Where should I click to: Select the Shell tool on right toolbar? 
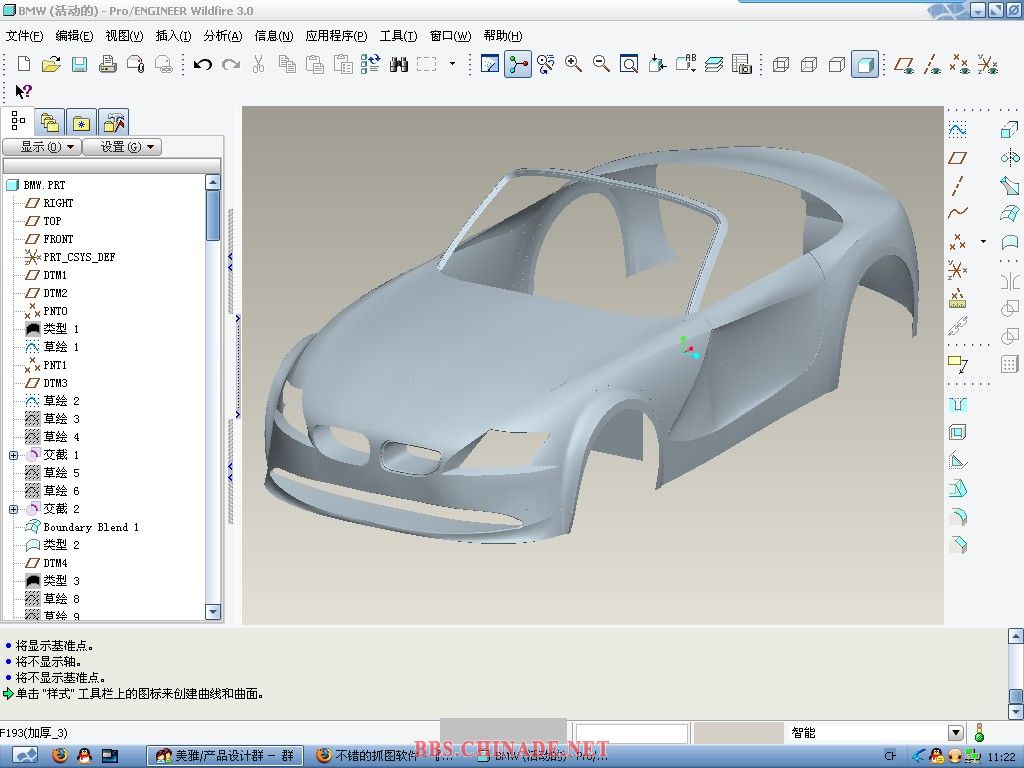tap(957, 432)
